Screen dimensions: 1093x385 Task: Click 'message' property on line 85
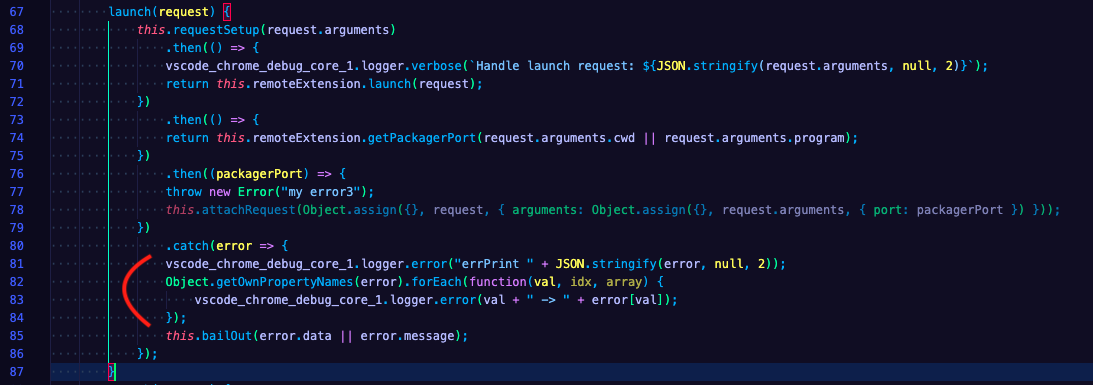tap(428, 336)
